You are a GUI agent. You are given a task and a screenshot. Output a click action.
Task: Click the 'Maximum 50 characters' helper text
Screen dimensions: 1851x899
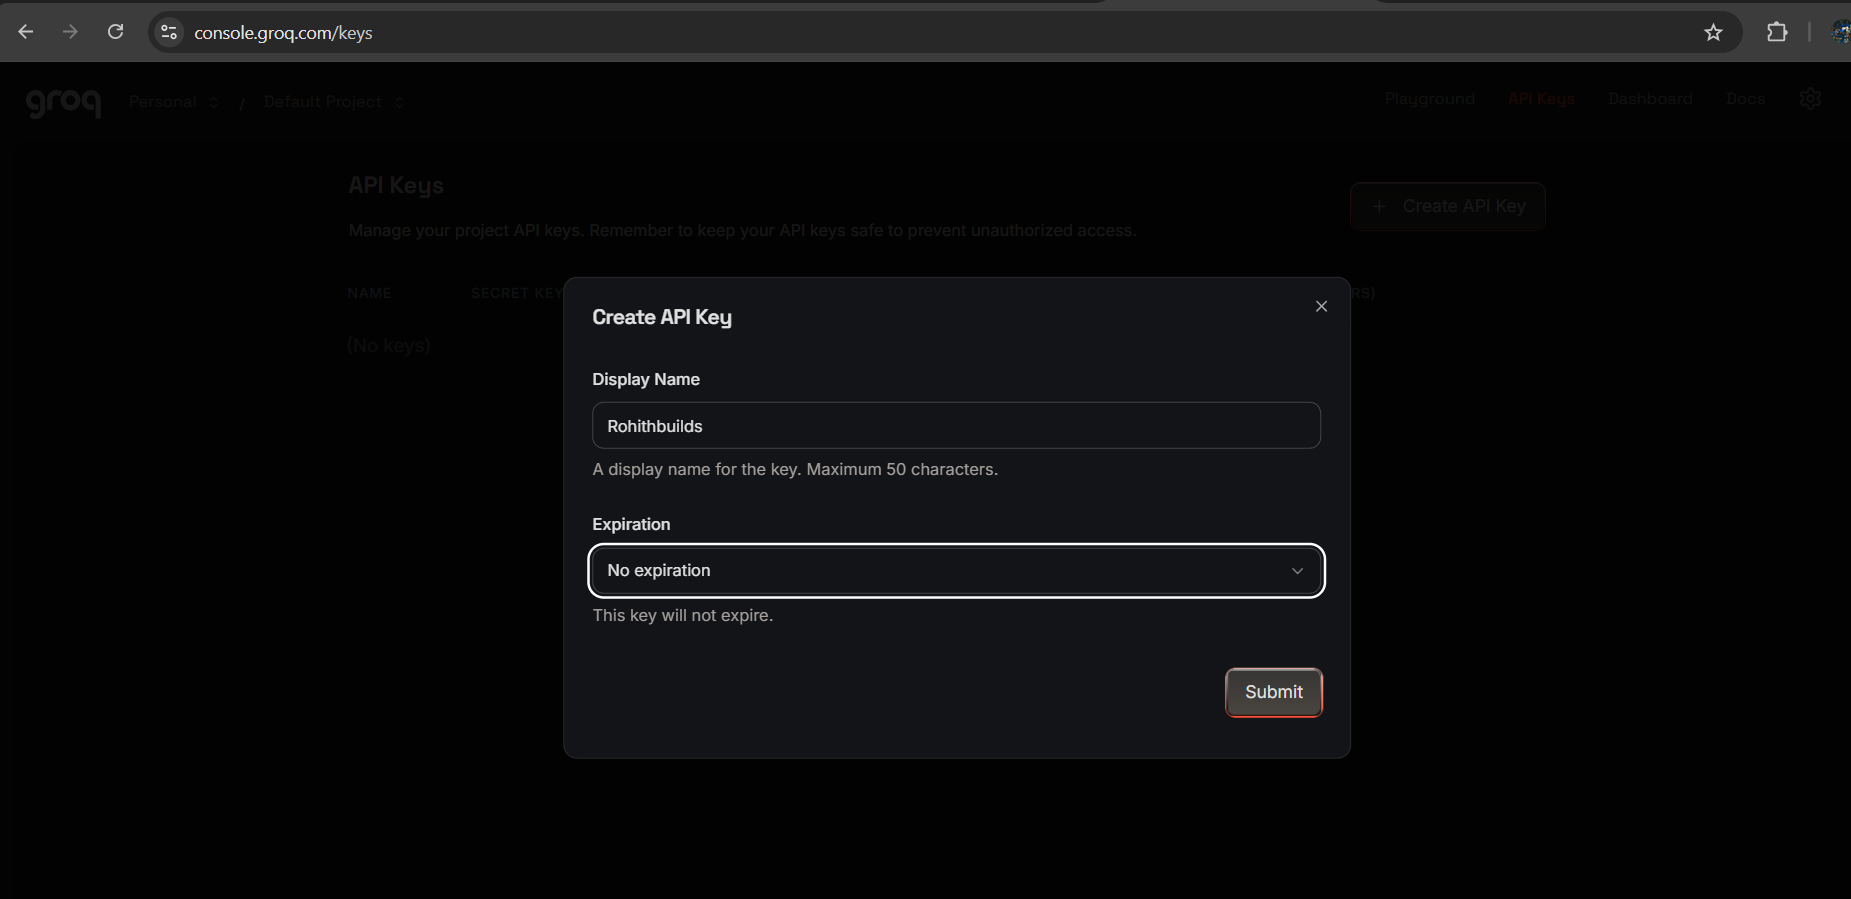[902, 469]
